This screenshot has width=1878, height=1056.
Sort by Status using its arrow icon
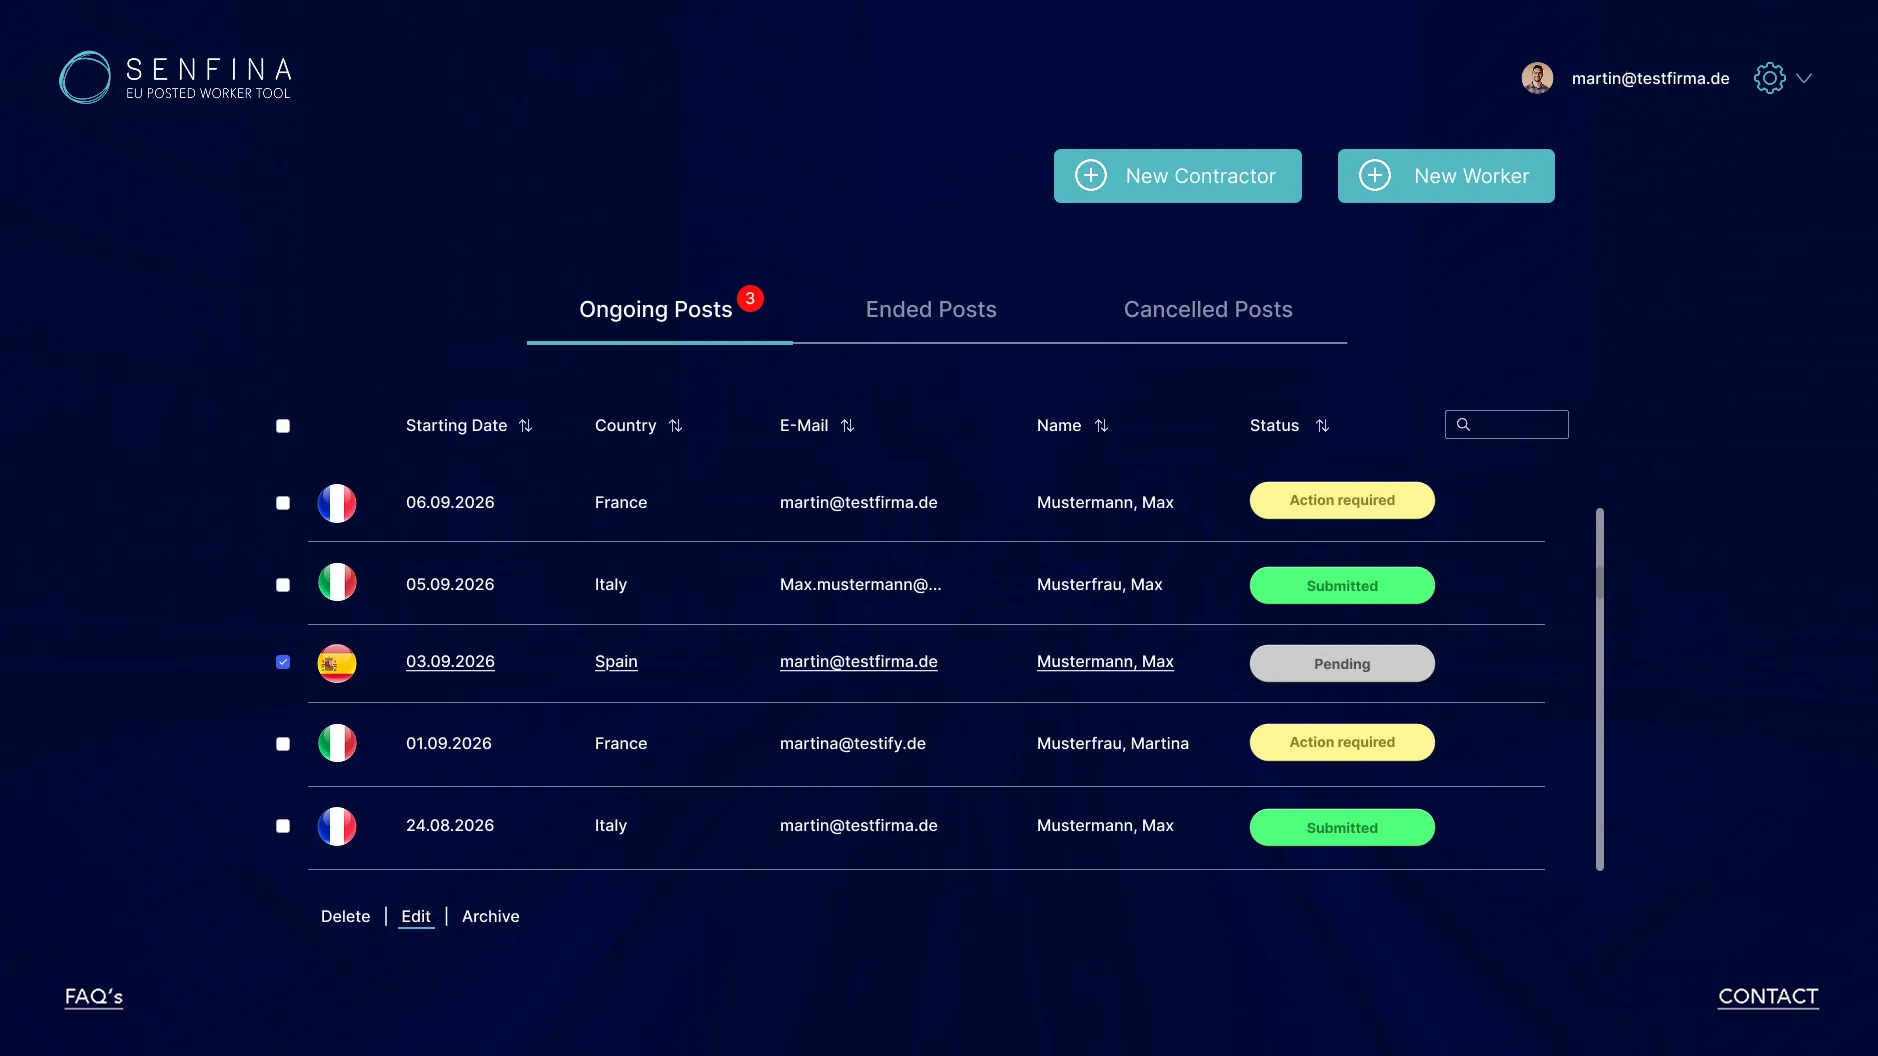(1322, 426)
